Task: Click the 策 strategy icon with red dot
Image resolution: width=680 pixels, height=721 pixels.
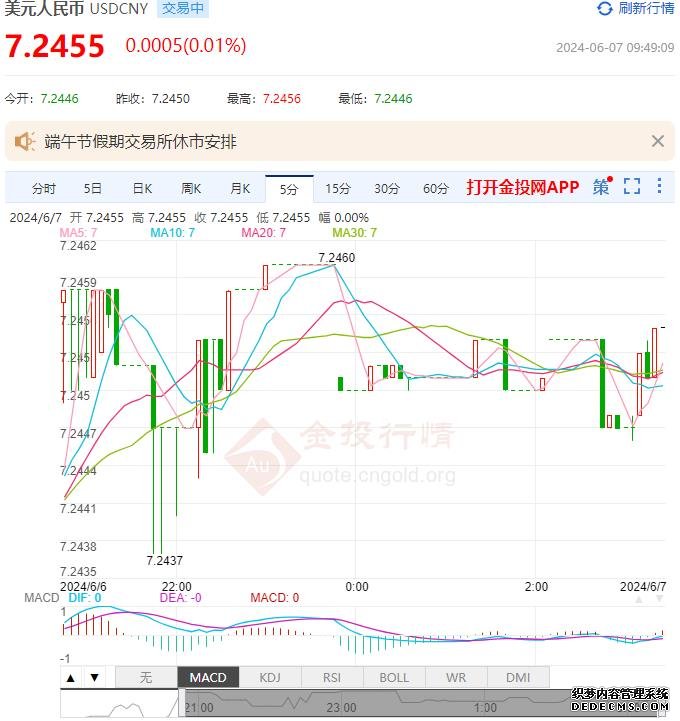Action: pos(602,186)
